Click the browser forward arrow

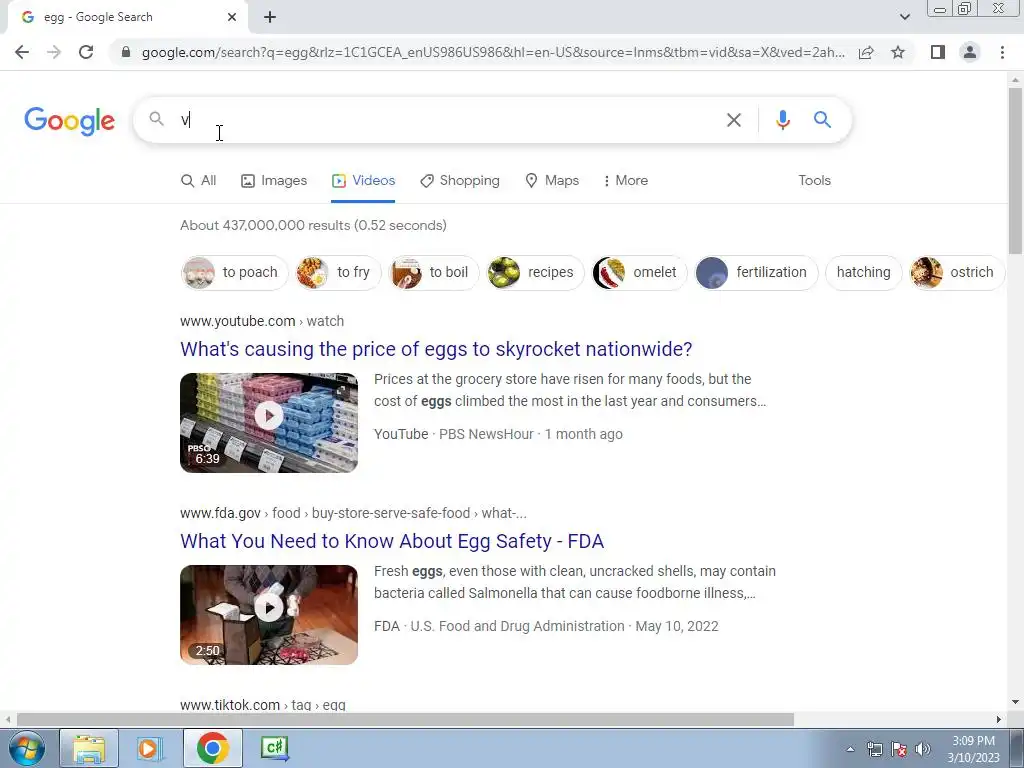54,52
